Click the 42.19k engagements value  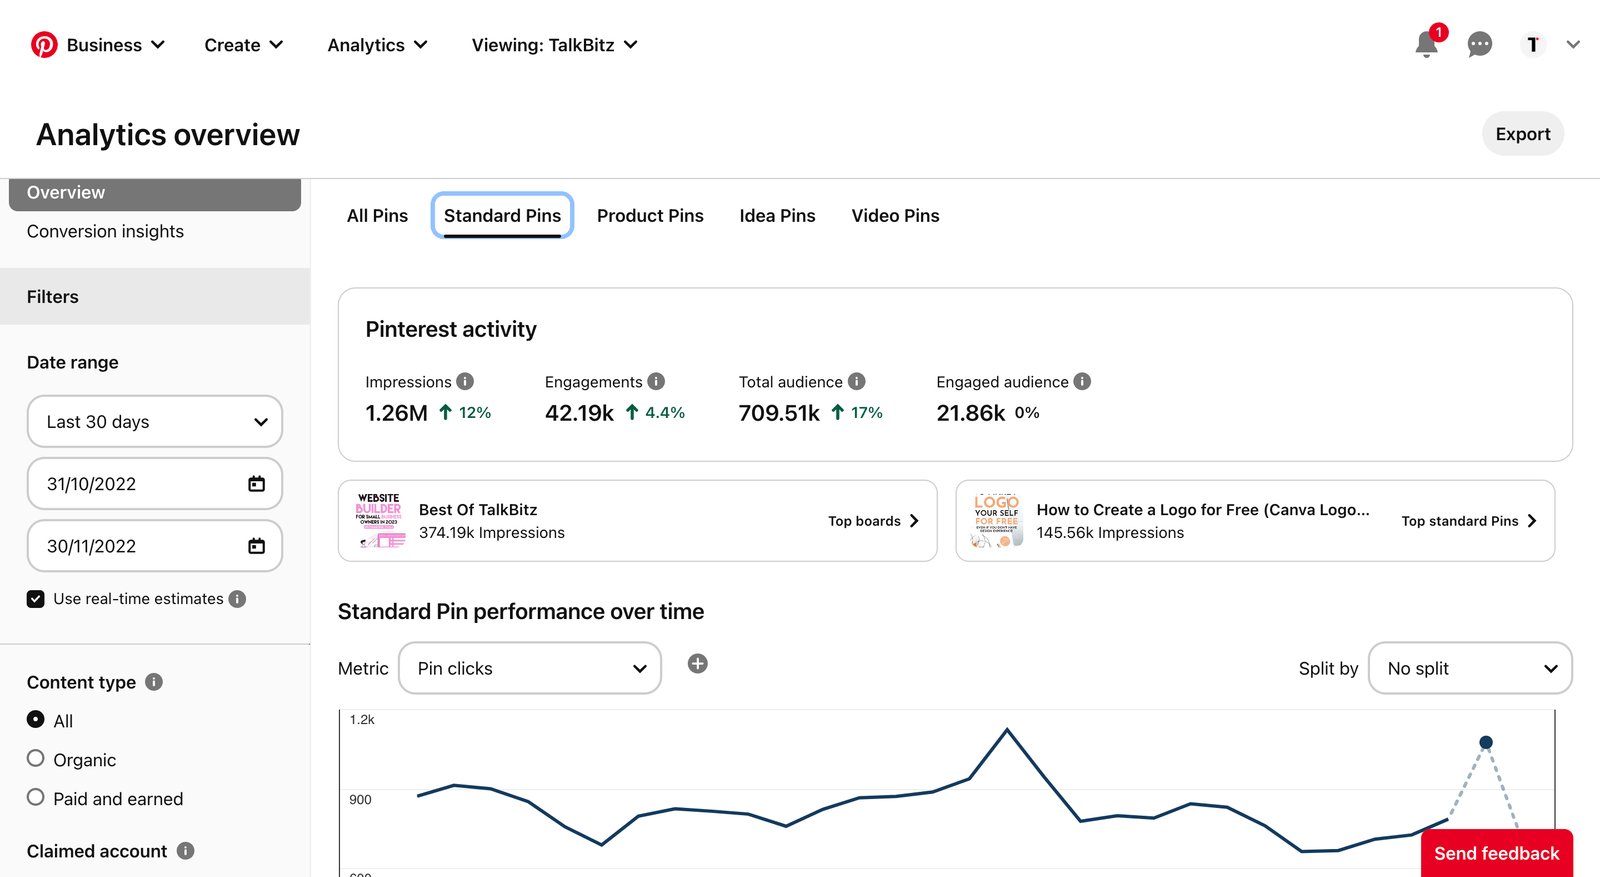pos(579,413)
